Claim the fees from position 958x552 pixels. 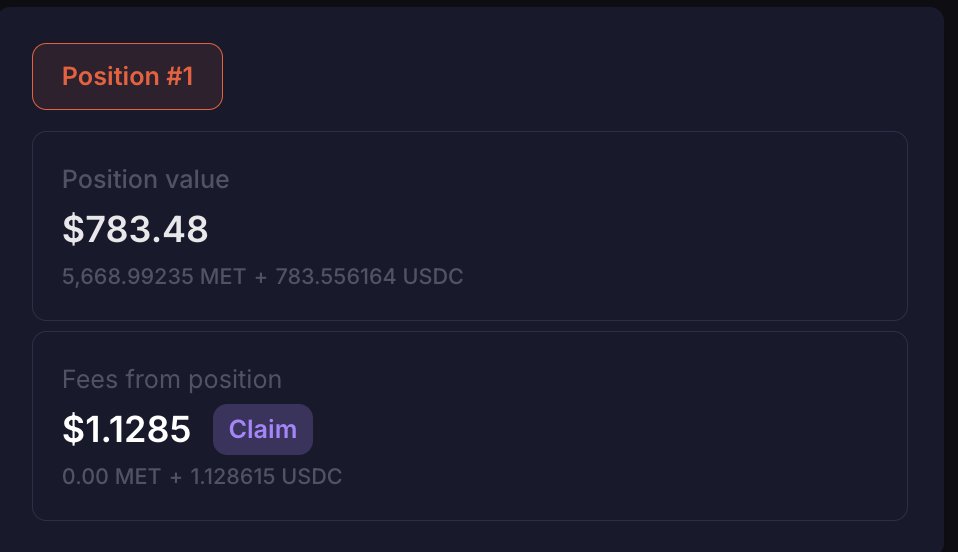click(x=263, y=430)
